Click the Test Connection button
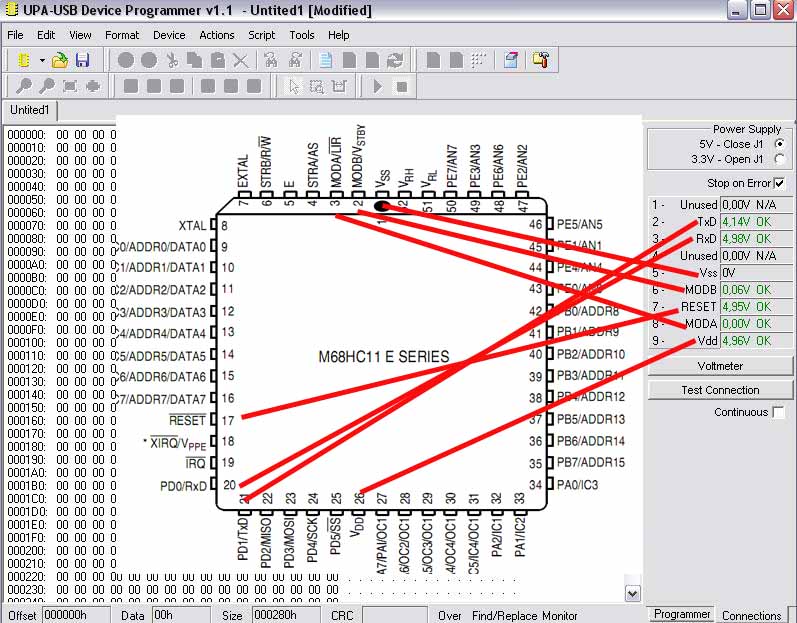 pyautogui.click(x=720, y=390)
